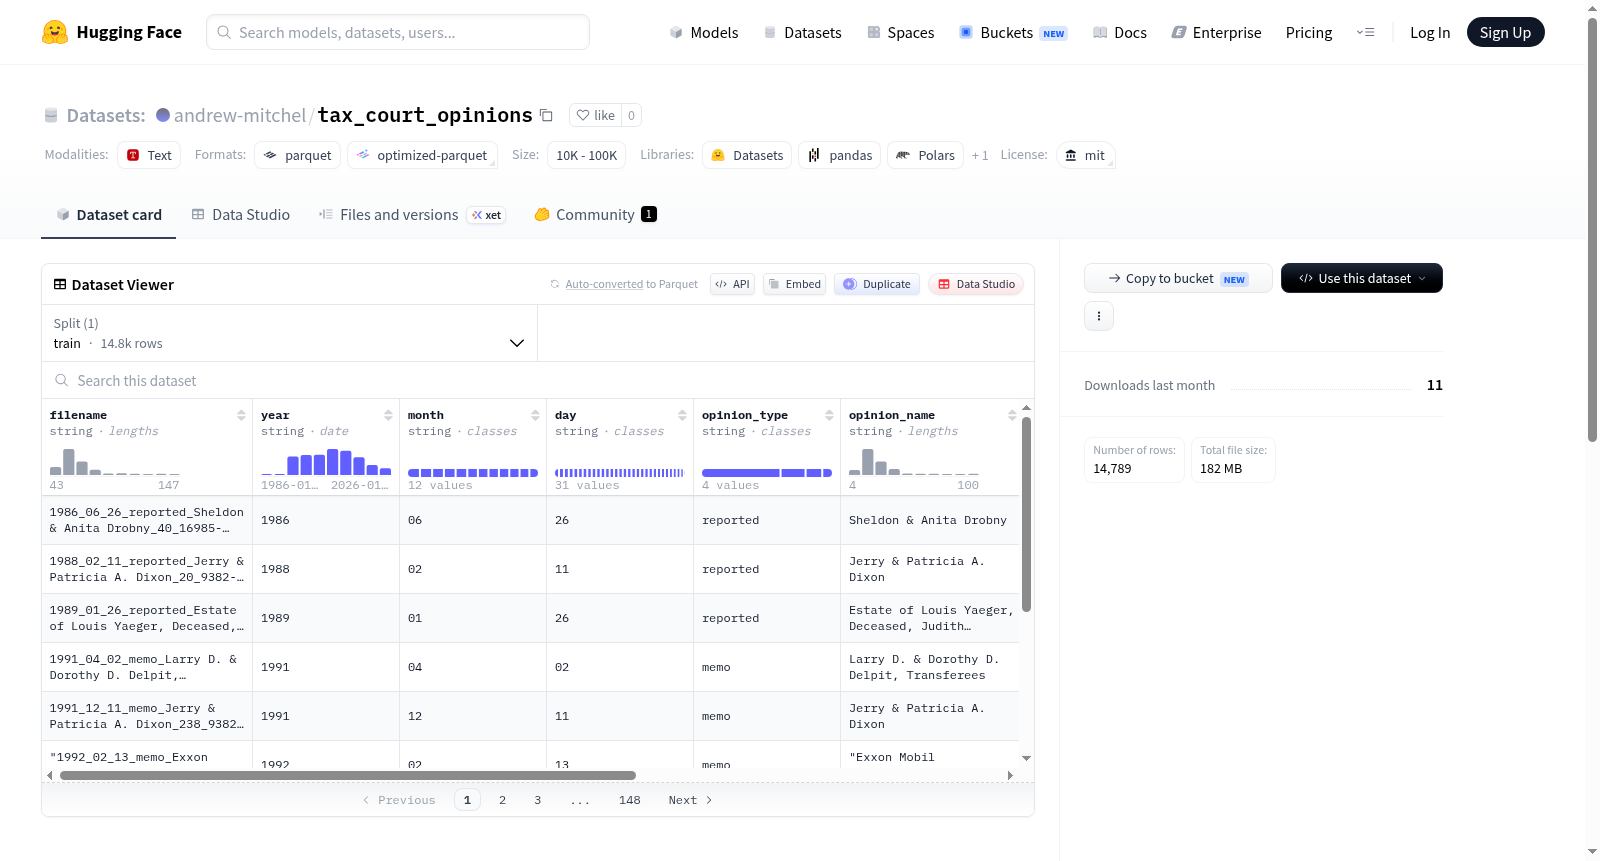This screenshot has width=1600, height=861.
Task: Click the magnifier icon in dataset search
Action: click(x=62, y=380)
